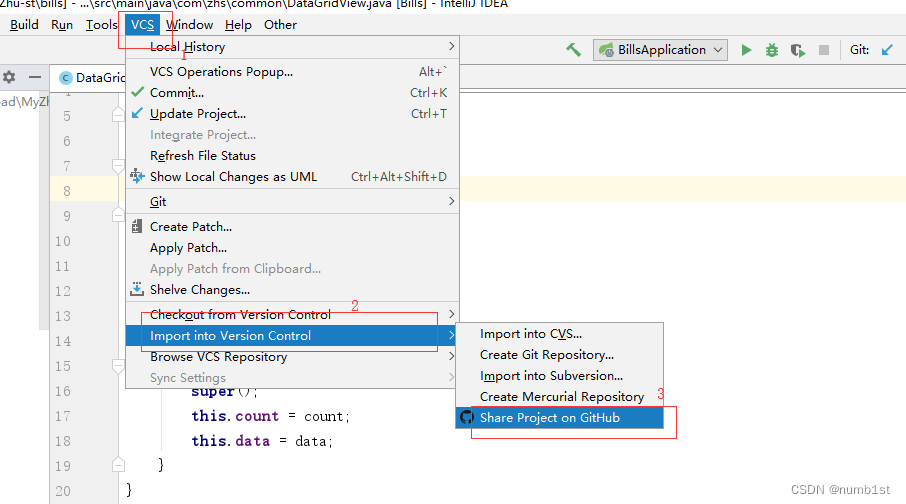Screen dimensions: 906x504
Task: Select Import into Version Control
Action: click(x=292, y=335)
